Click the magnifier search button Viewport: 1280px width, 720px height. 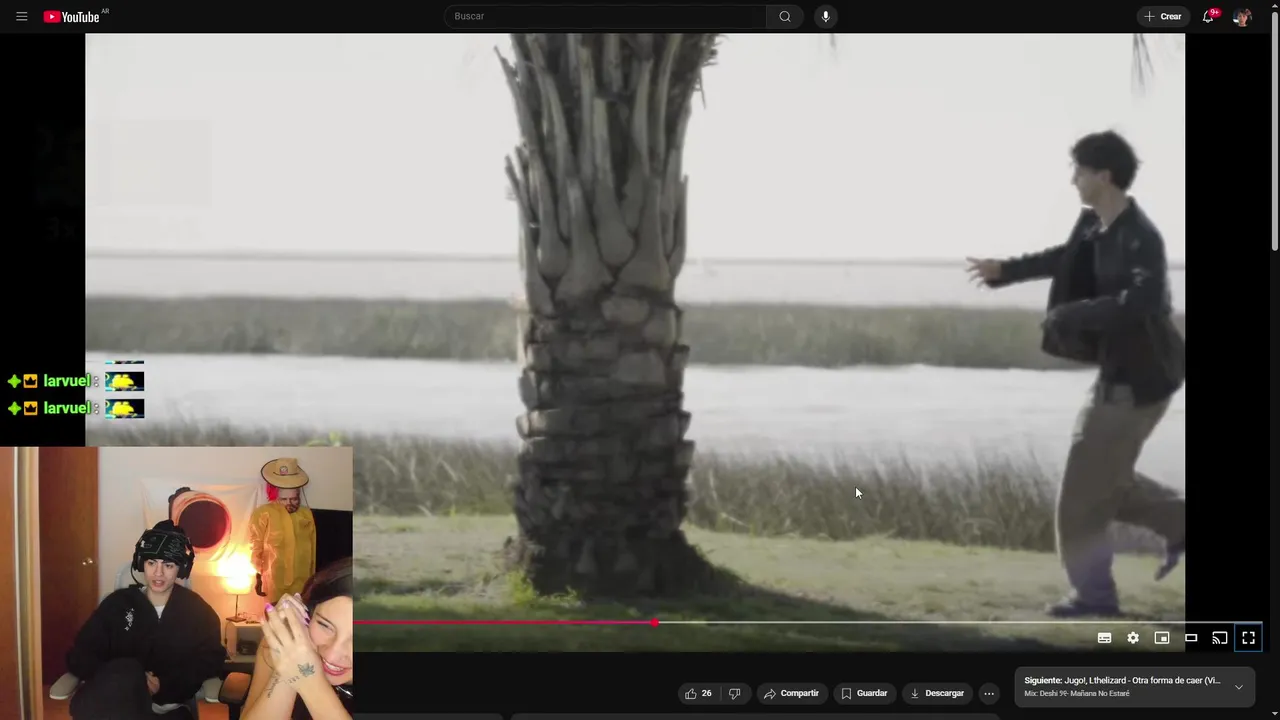coord(785,16)
